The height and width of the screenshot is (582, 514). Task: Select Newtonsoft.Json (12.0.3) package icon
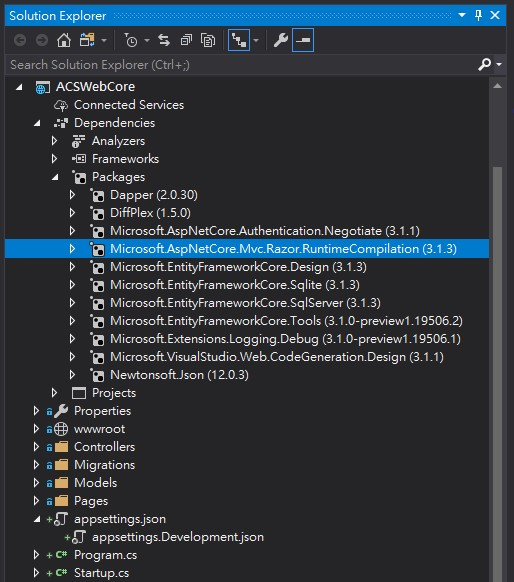[97, 375]
